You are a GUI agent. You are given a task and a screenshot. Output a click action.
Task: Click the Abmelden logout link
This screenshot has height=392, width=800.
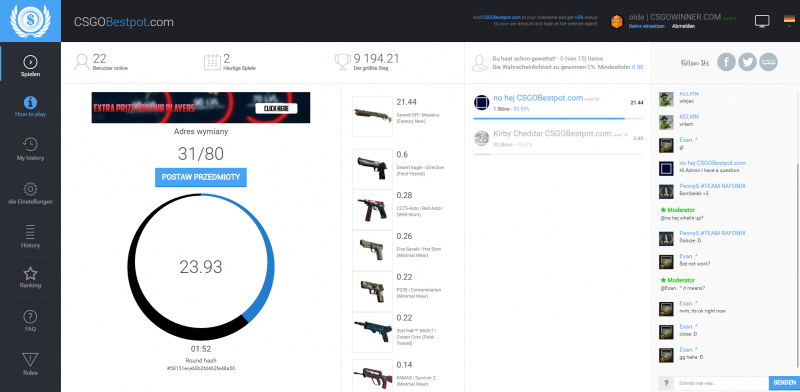coord(683,26)
